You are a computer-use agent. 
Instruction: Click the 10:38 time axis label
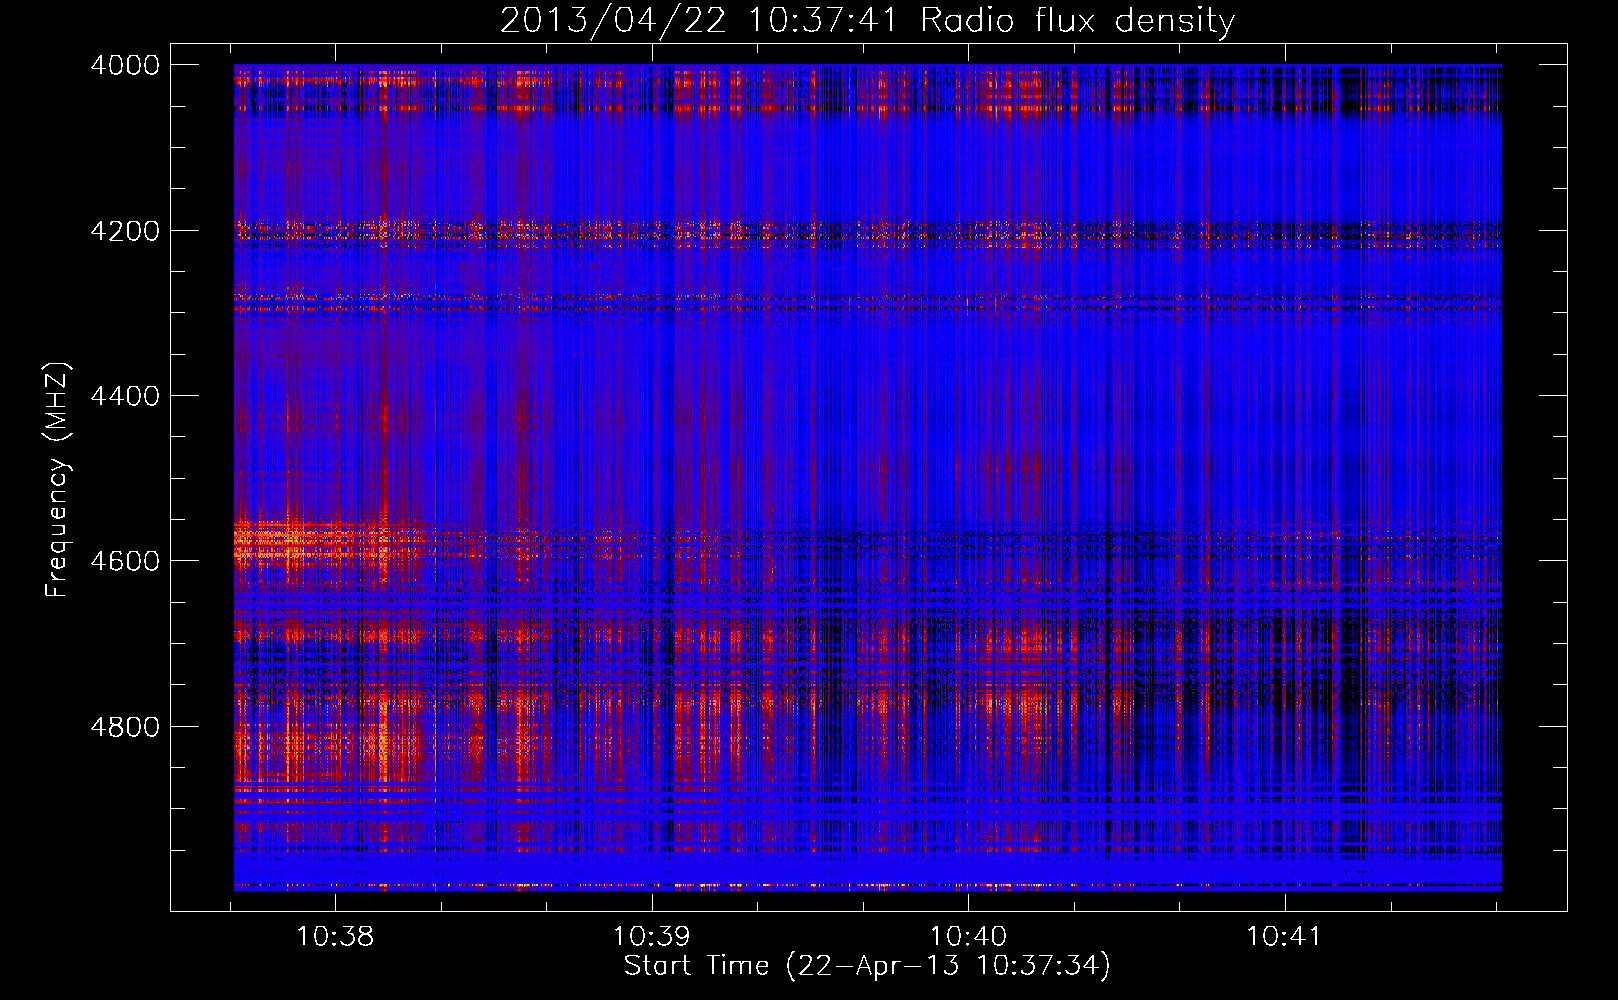[335, 936]
